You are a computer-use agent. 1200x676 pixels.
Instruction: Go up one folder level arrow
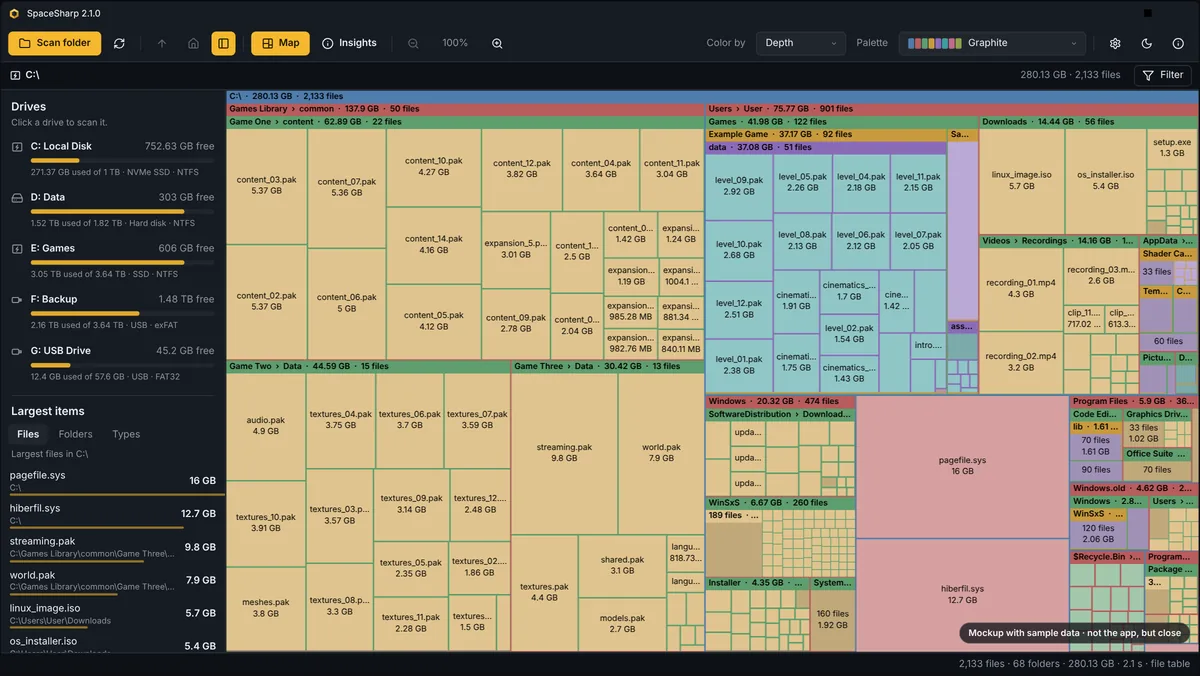162,43
